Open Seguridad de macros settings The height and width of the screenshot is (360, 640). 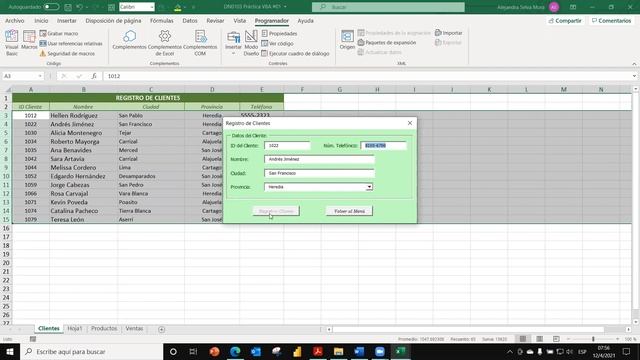coord(67,53)
